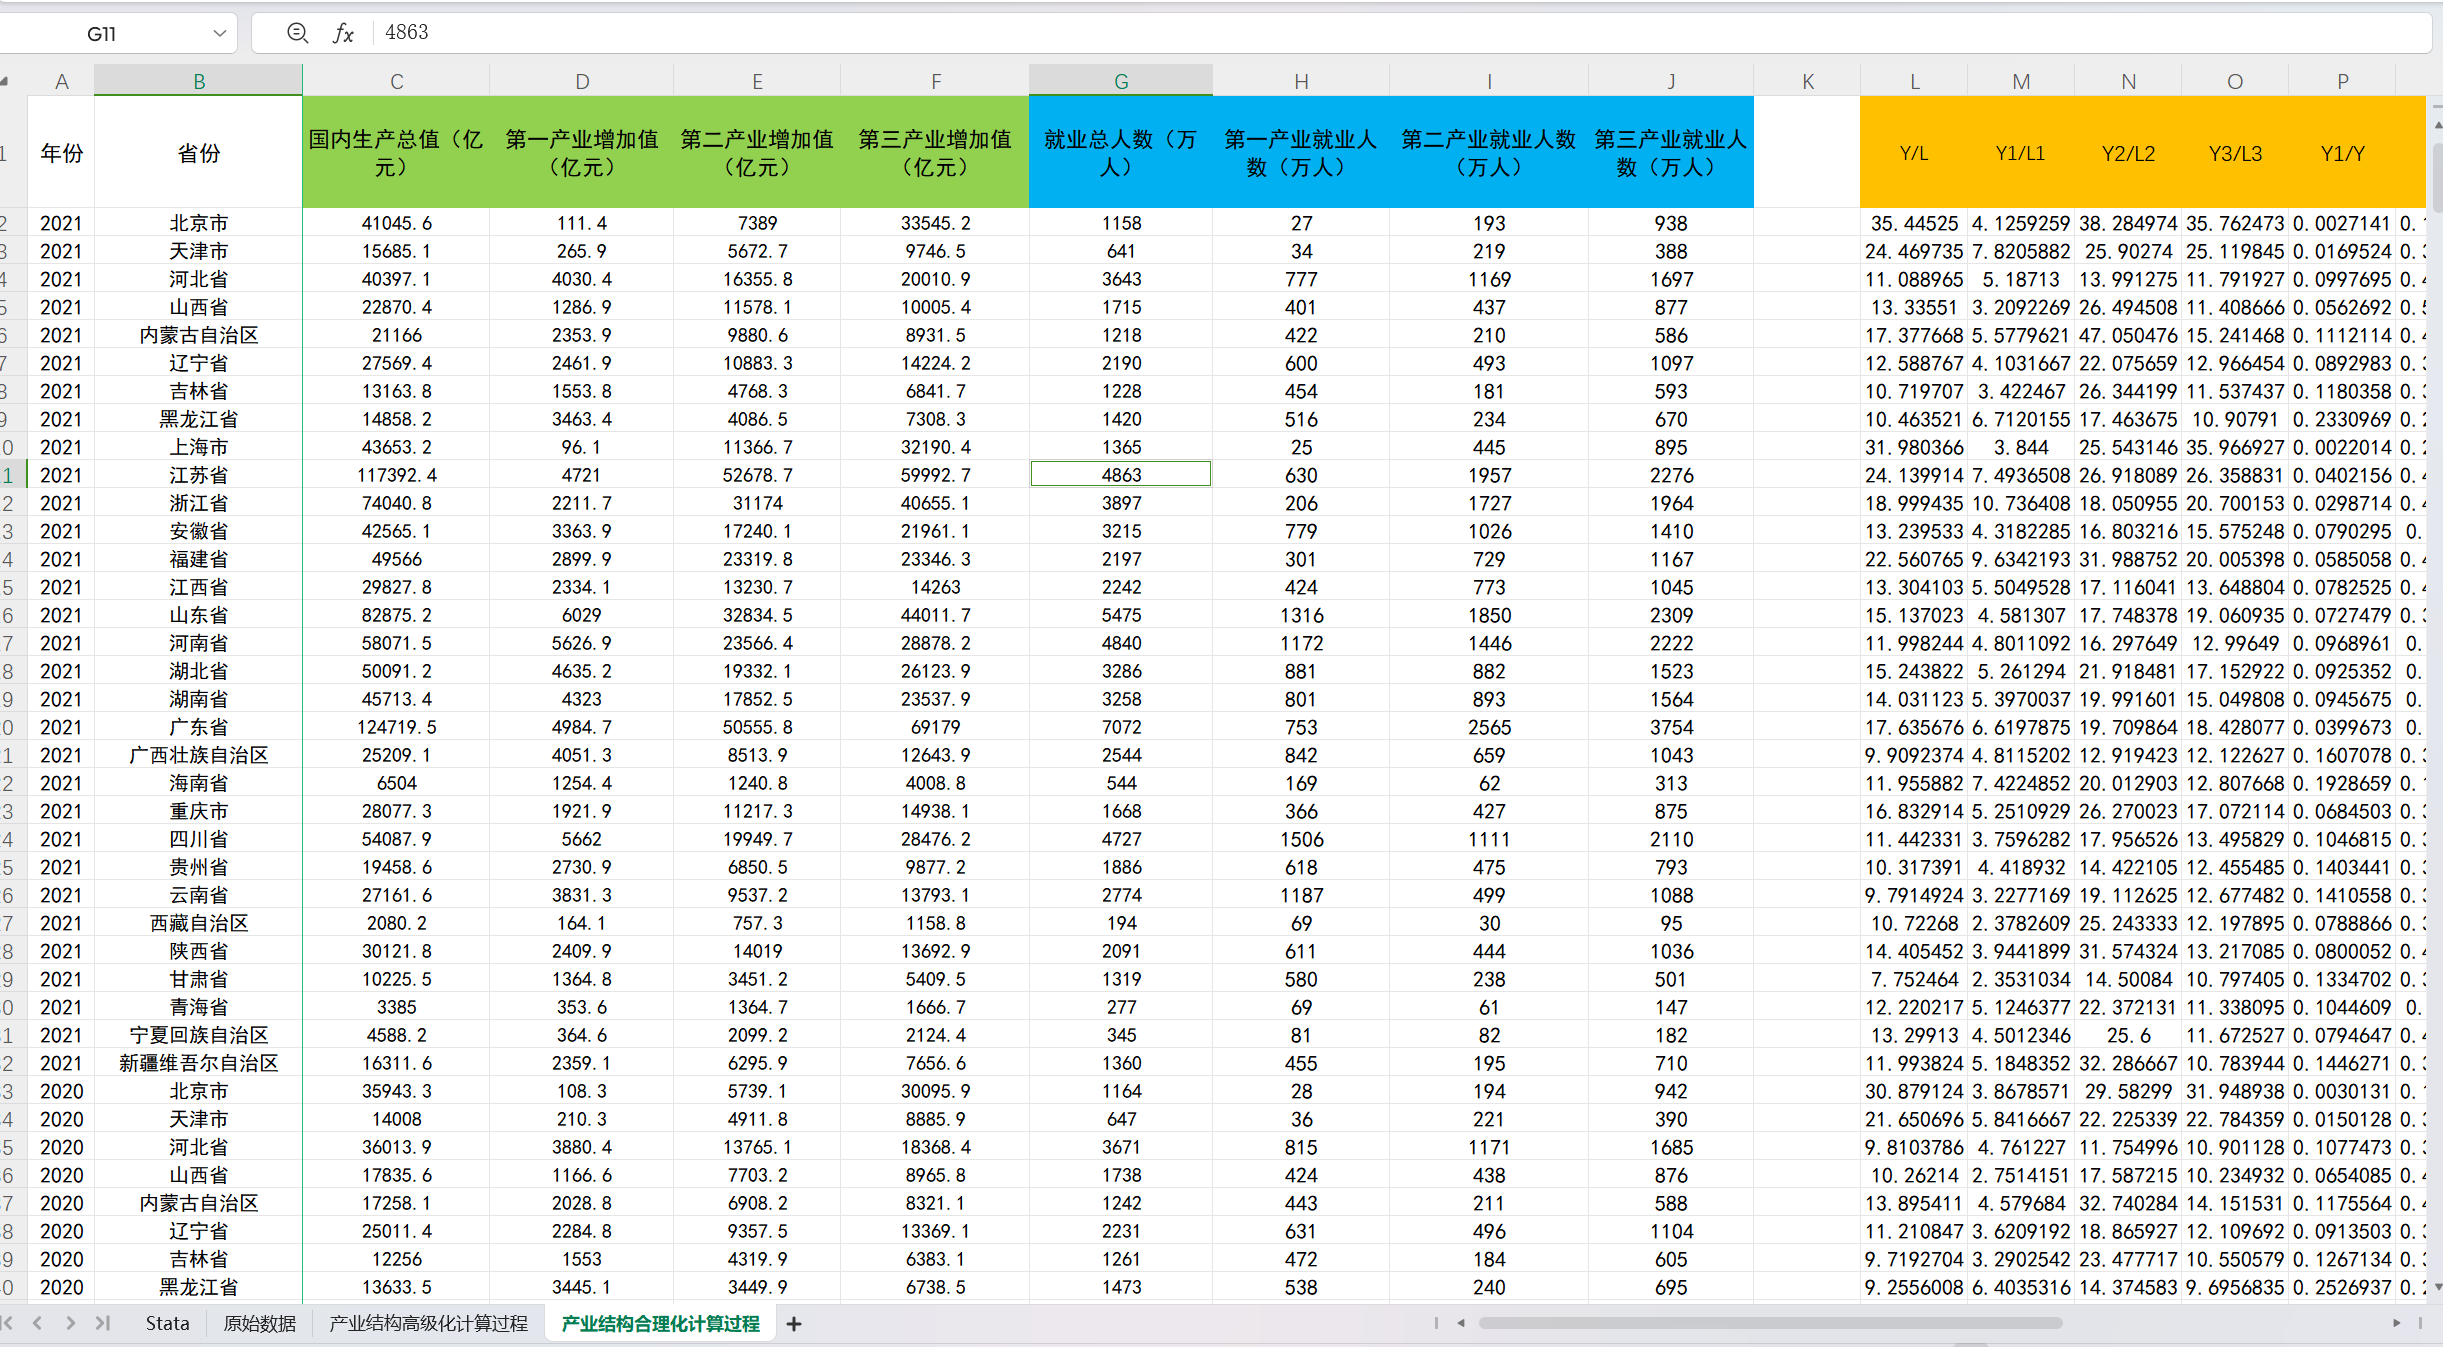Click the 宁夏回族自治区 cell

[198, 1035]
